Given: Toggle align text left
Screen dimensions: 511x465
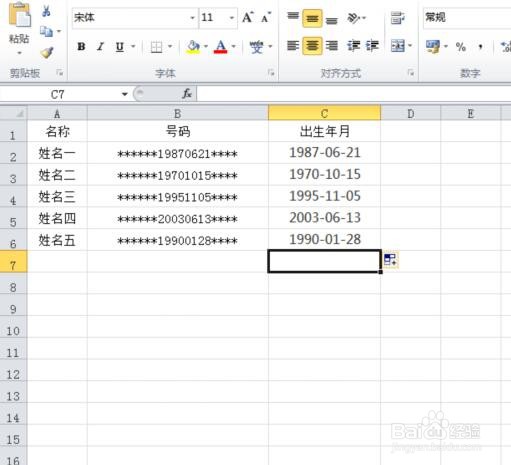Looking at the screenshot, I should tap(293, 45).
